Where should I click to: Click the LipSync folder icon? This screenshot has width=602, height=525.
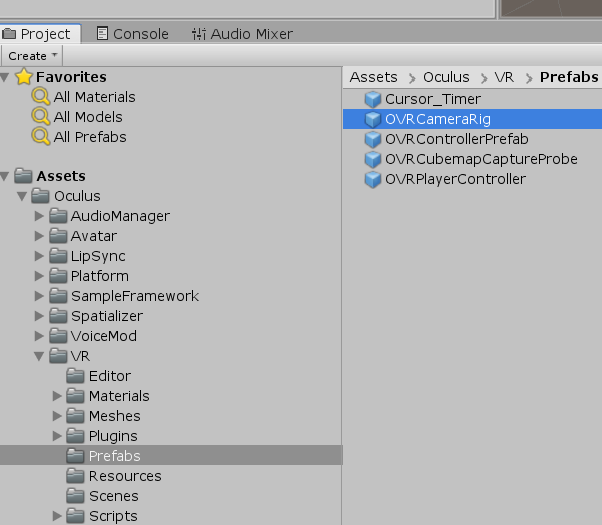click(58, 256)
